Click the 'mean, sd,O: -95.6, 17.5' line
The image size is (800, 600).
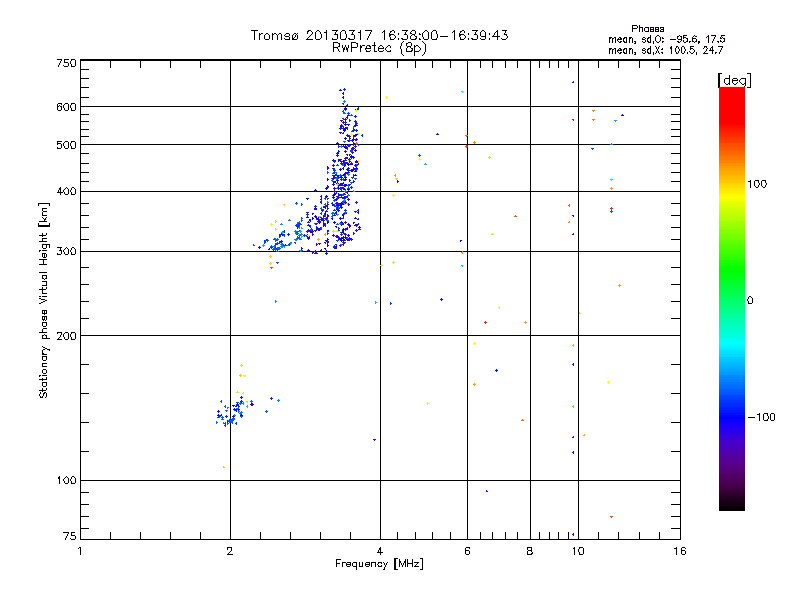pyautogui.click(x=666, y=39)
